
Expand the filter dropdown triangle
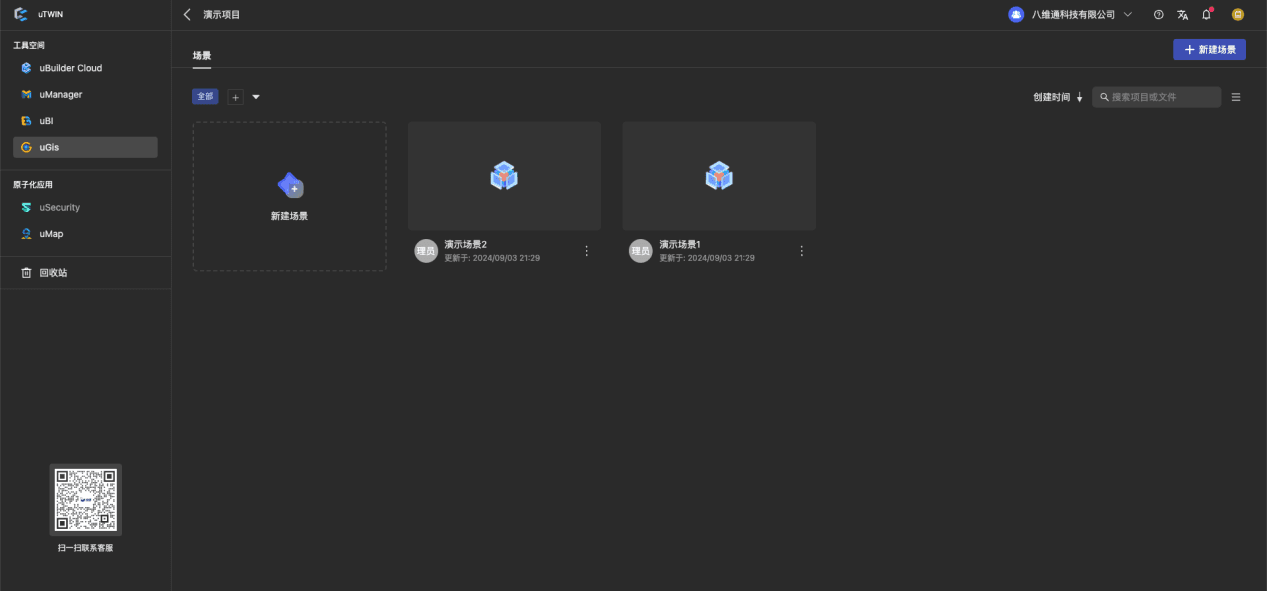coord(256,97)
